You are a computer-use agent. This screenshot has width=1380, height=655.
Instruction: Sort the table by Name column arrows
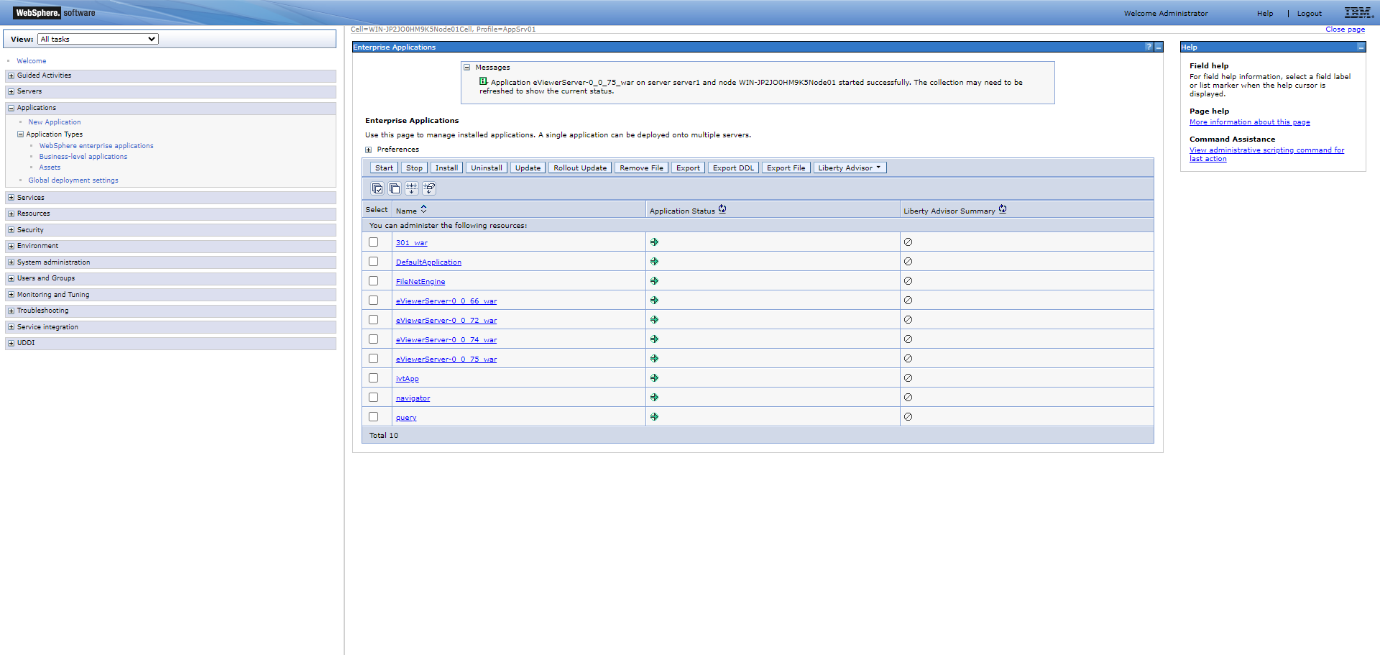(423, 210)
